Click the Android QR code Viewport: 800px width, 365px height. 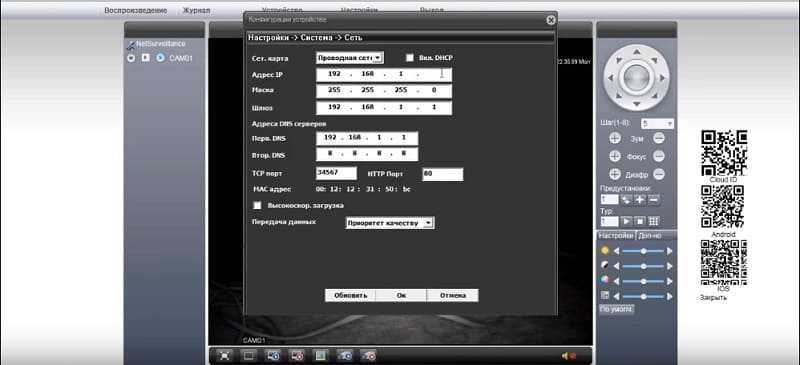tap(722, 206)
